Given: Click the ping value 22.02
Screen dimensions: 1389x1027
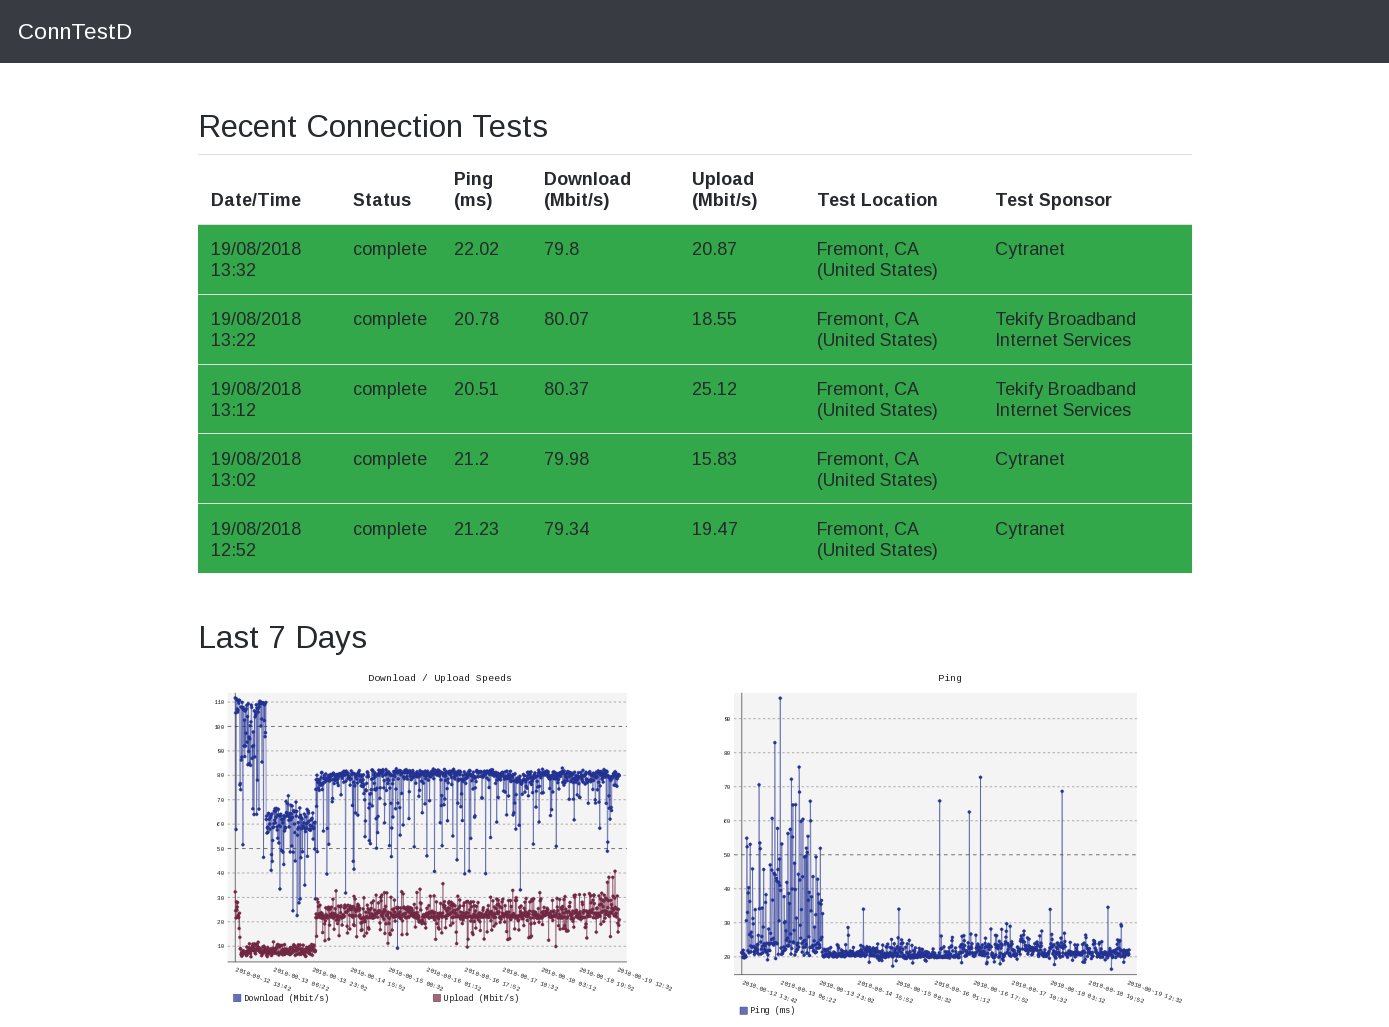Looking at the screenshot, I should point(476,249).
